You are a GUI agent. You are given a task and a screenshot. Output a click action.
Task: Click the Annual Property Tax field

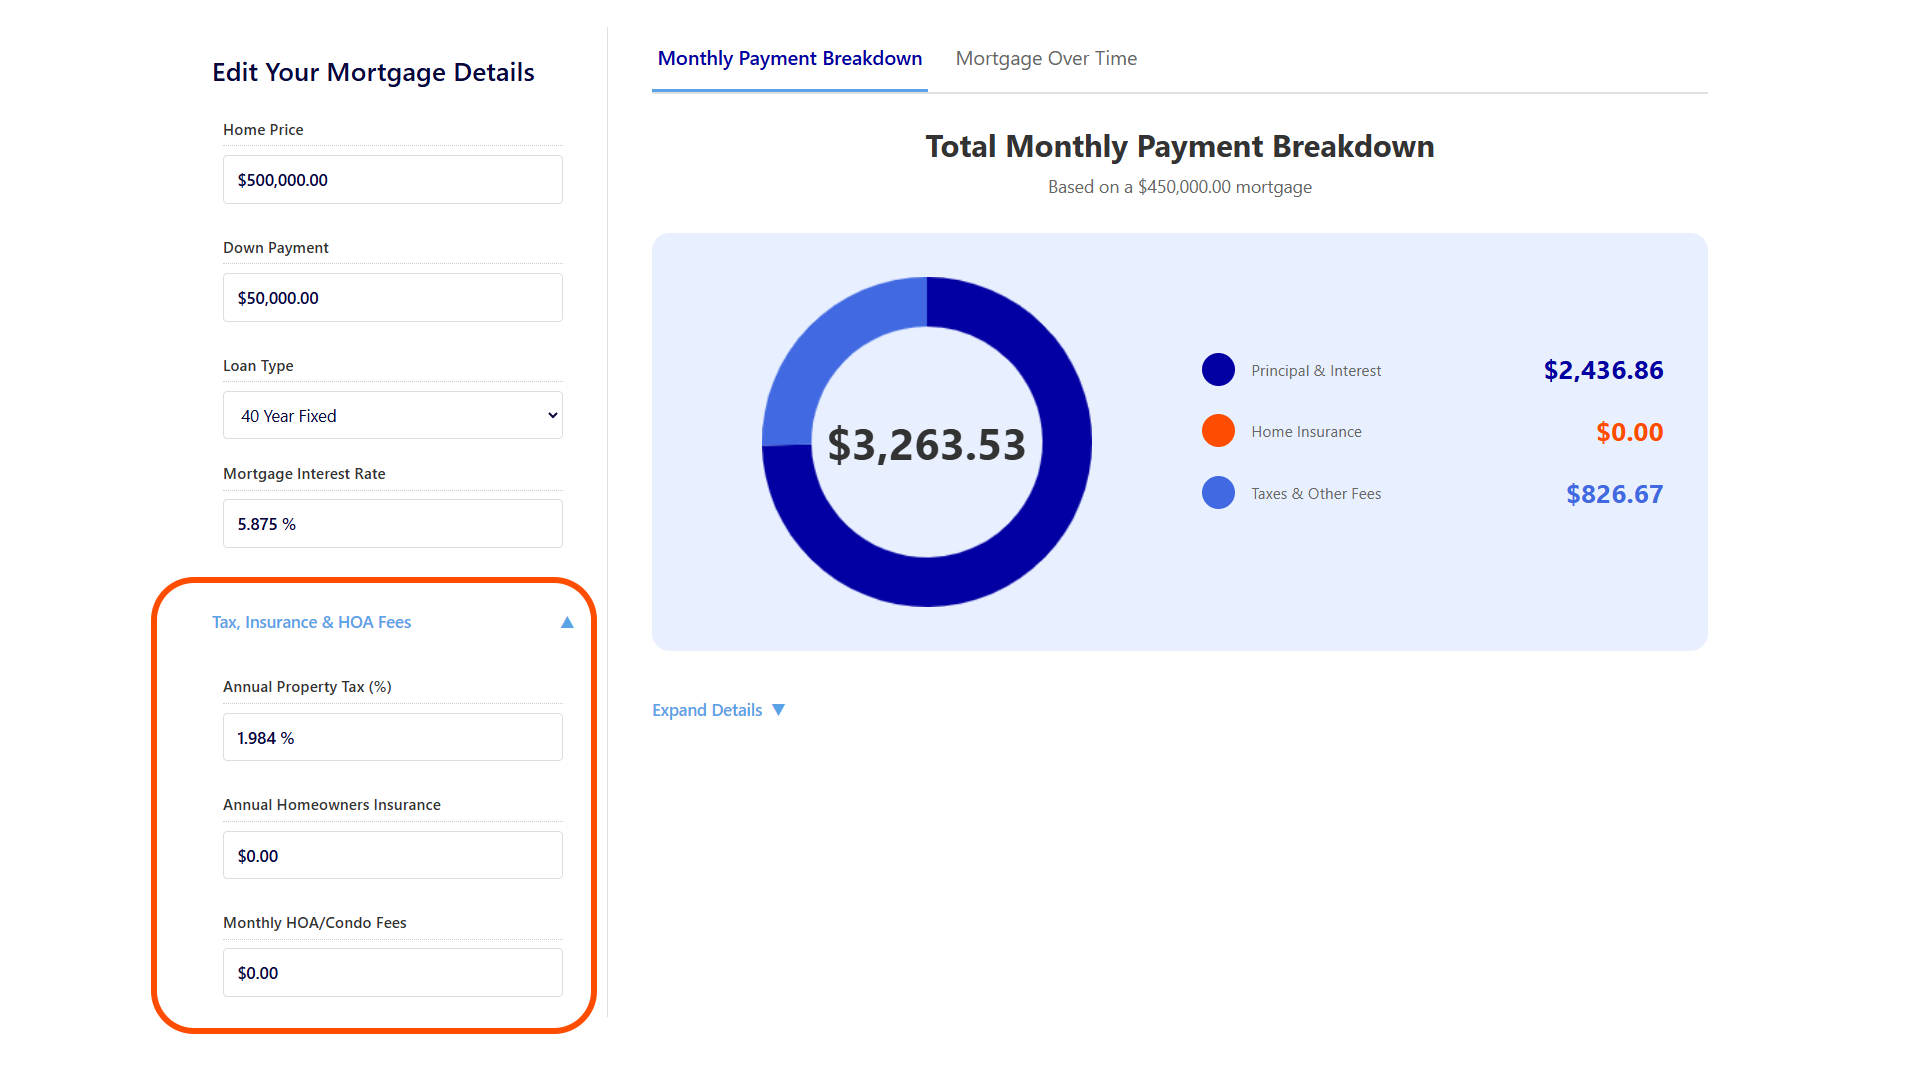click(392, 738)
